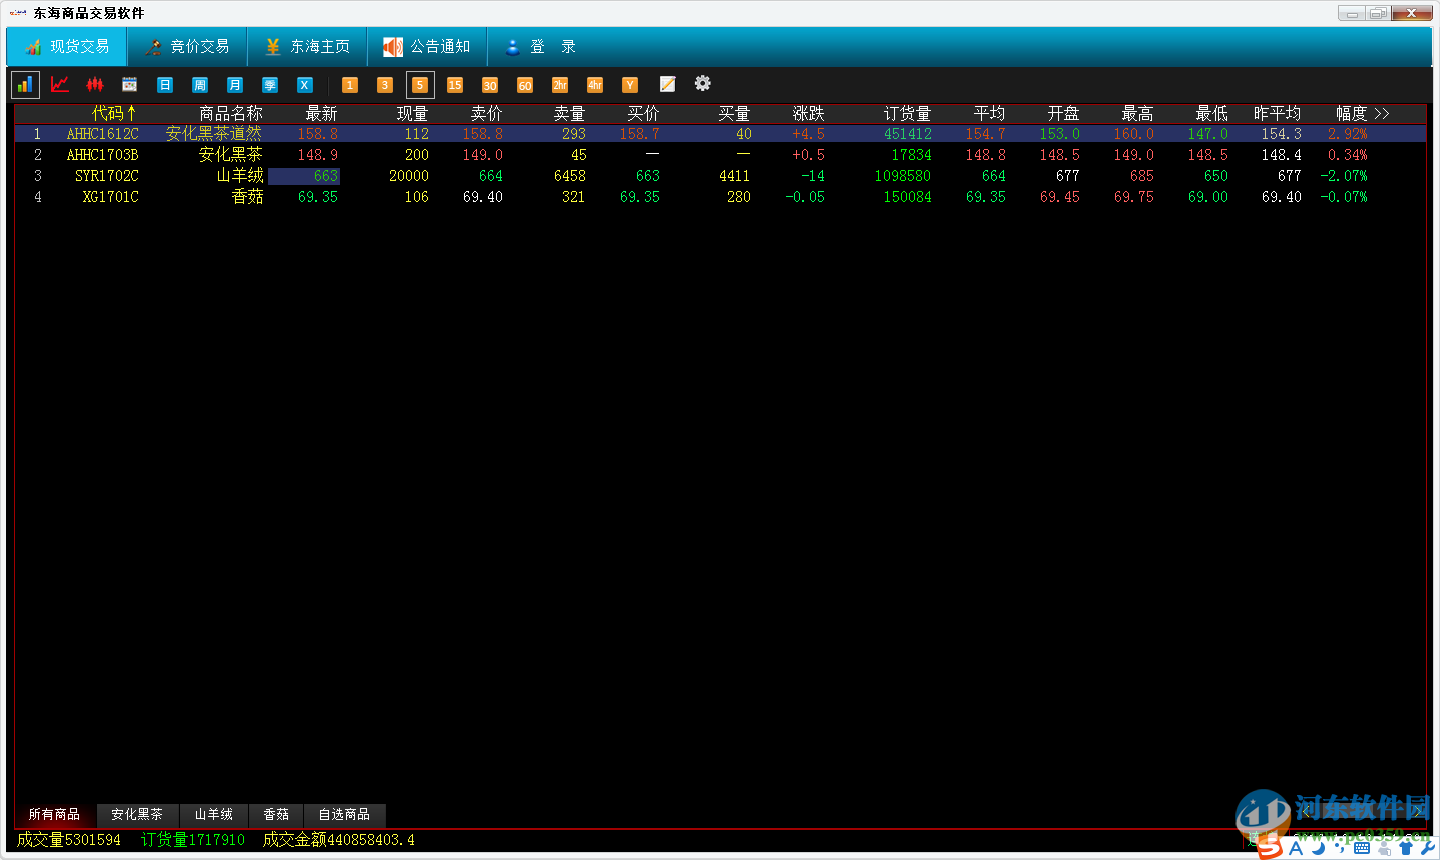Image resolution: width=1440 pixels, height=860 pixels.
Task: Click commodity name 香菇 in table
Action: (248, 197)
